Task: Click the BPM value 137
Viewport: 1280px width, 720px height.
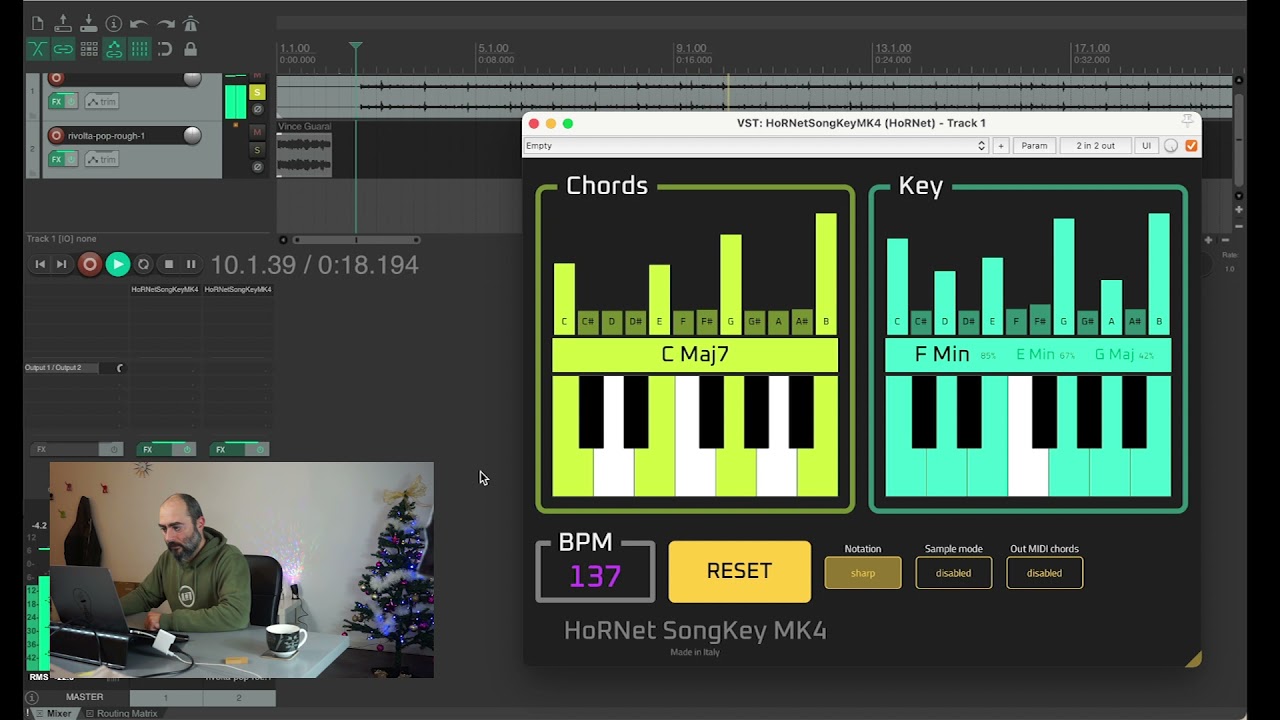Action: [595, 576]
